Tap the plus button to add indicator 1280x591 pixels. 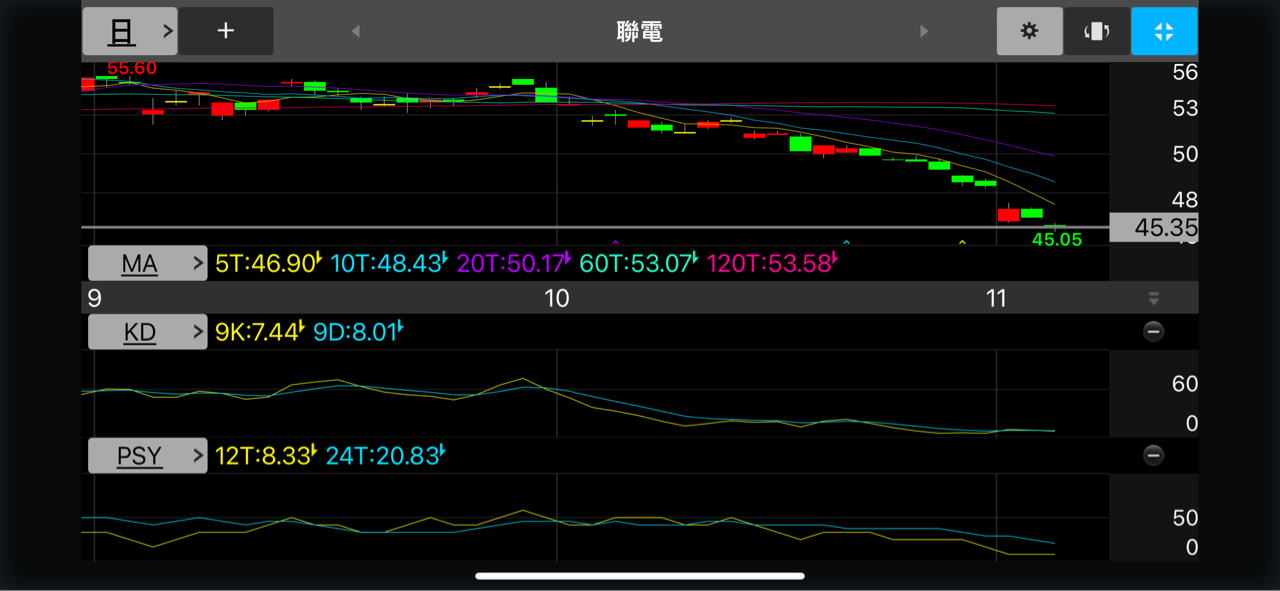[226, 31]
